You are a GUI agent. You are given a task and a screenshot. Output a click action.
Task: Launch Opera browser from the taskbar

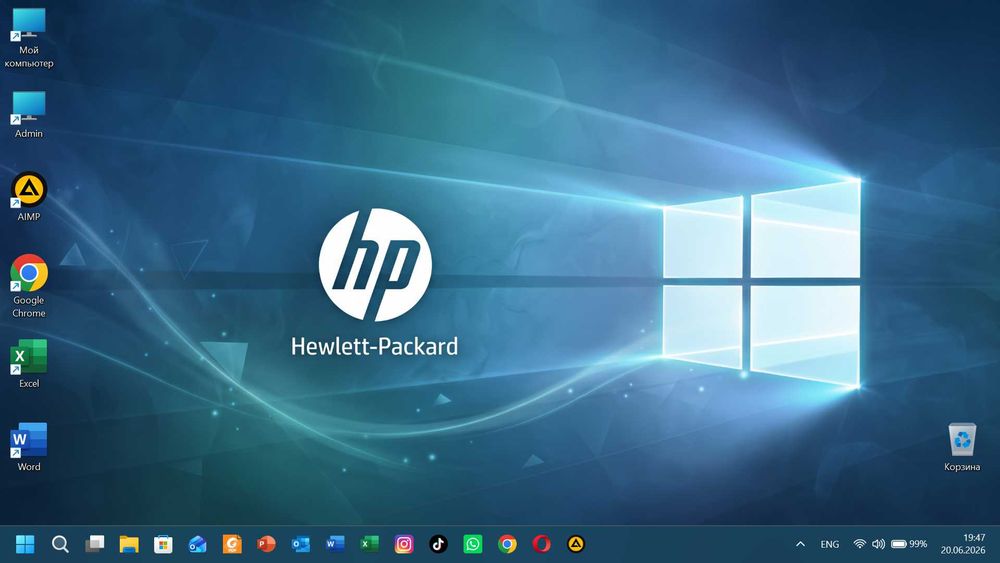[x=541, y=544]
